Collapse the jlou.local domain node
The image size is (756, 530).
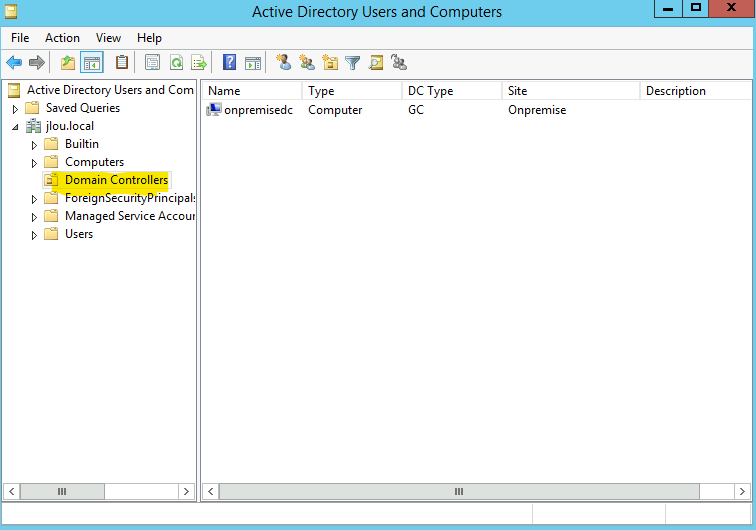pyautogui.click(x=15, y=127)
